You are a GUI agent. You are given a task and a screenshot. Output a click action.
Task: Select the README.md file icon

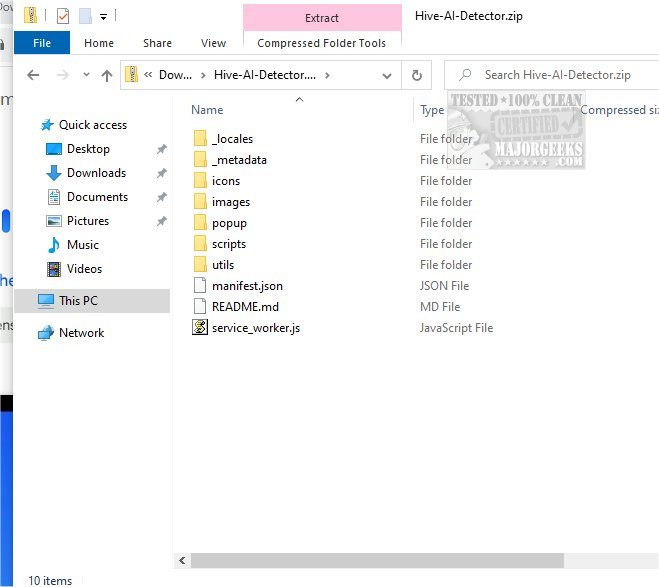tap(200, 306)
